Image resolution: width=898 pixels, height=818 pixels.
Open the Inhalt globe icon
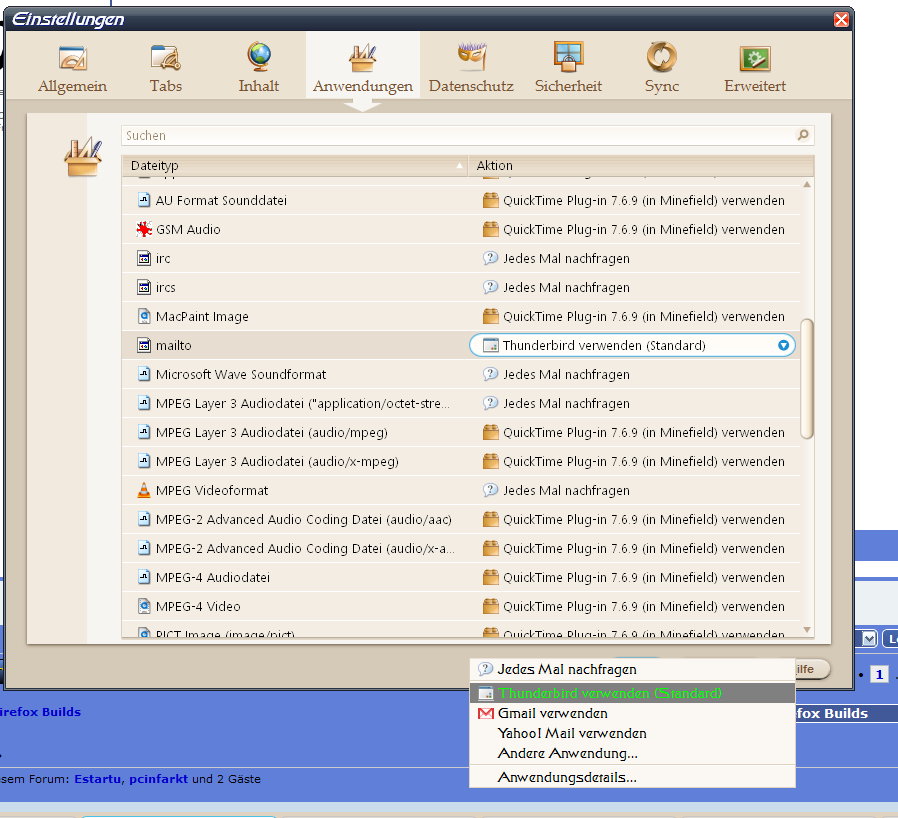tap(259, 57)
